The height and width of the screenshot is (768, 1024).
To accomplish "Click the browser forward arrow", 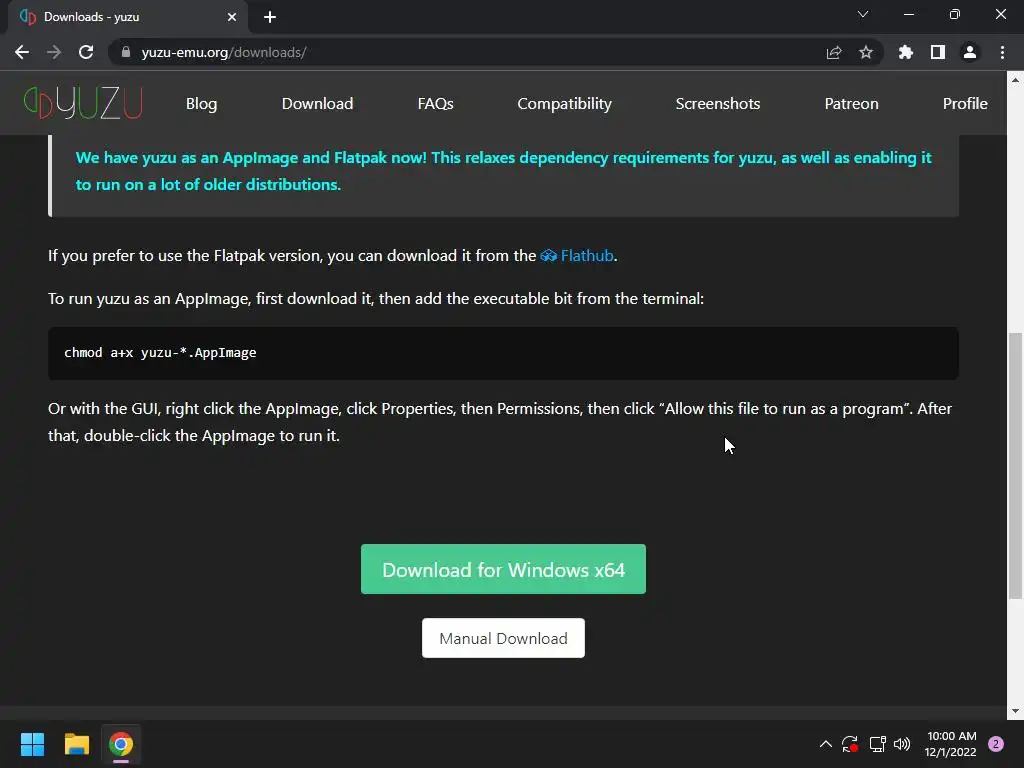I will click(x=54, y=52).
